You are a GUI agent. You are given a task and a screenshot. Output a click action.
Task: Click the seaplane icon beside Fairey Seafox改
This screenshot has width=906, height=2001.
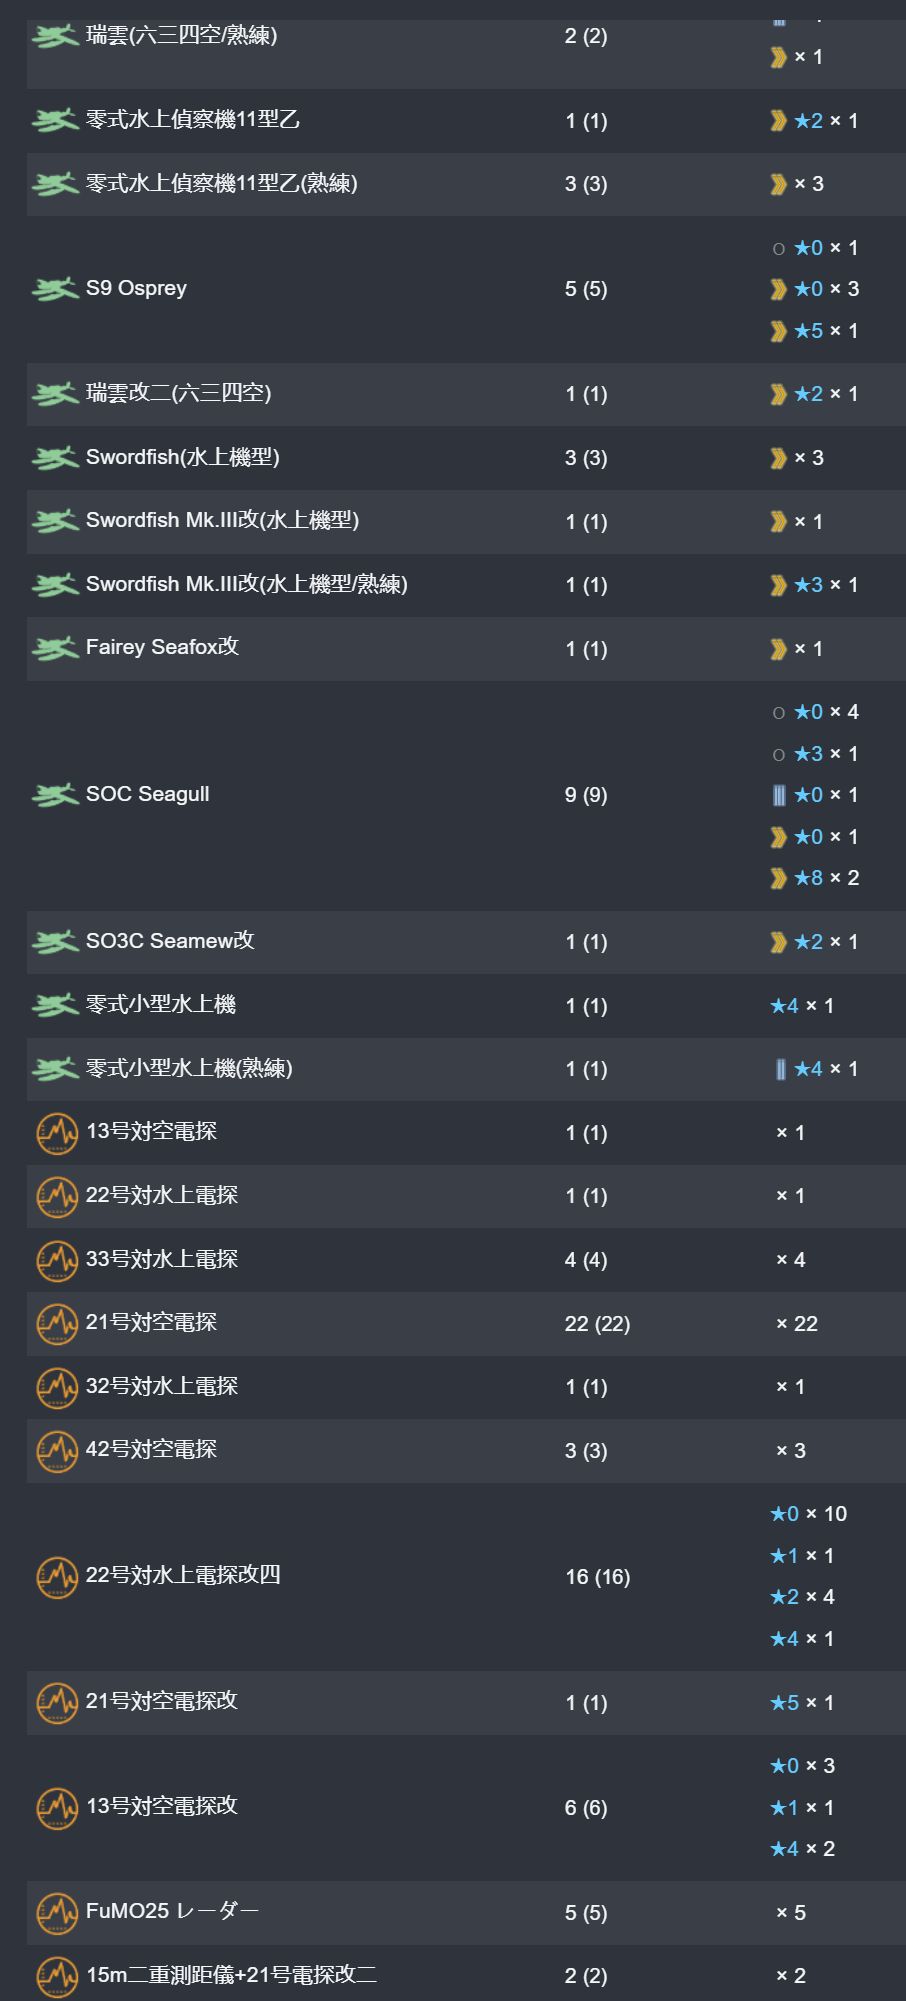pos(55,648)
